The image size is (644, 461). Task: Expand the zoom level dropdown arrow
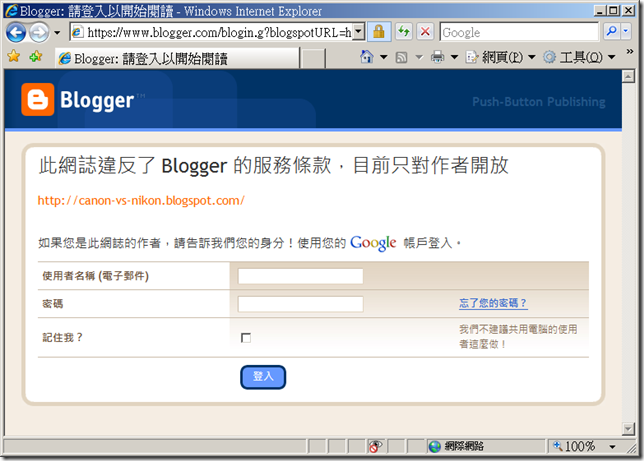(612, 447)
